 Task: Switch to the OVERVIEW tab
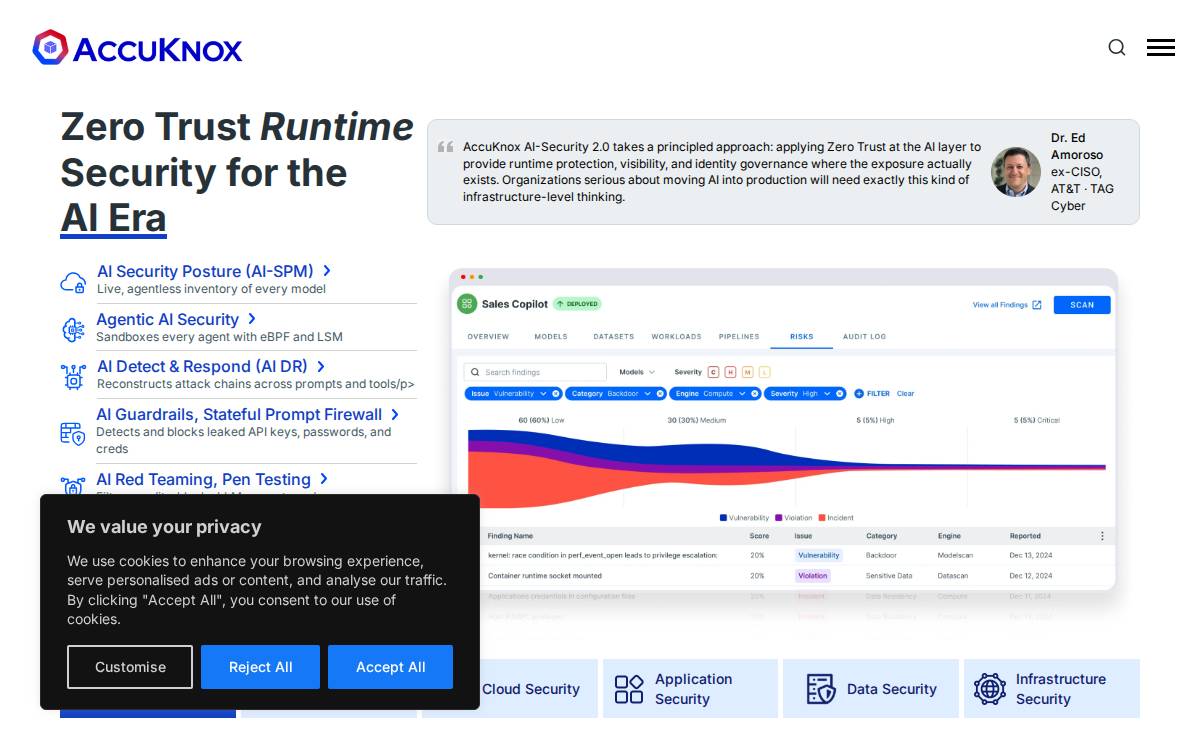coord(488,337)
